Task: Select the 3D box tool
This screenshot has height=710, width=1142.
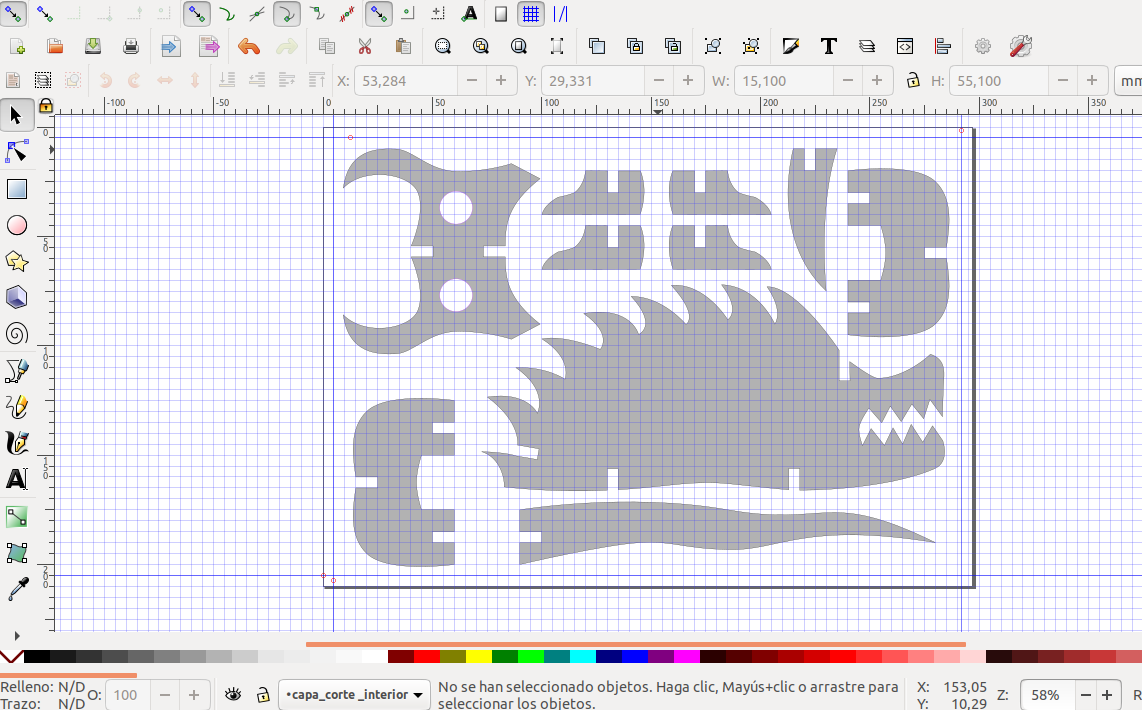Action: 16,297
